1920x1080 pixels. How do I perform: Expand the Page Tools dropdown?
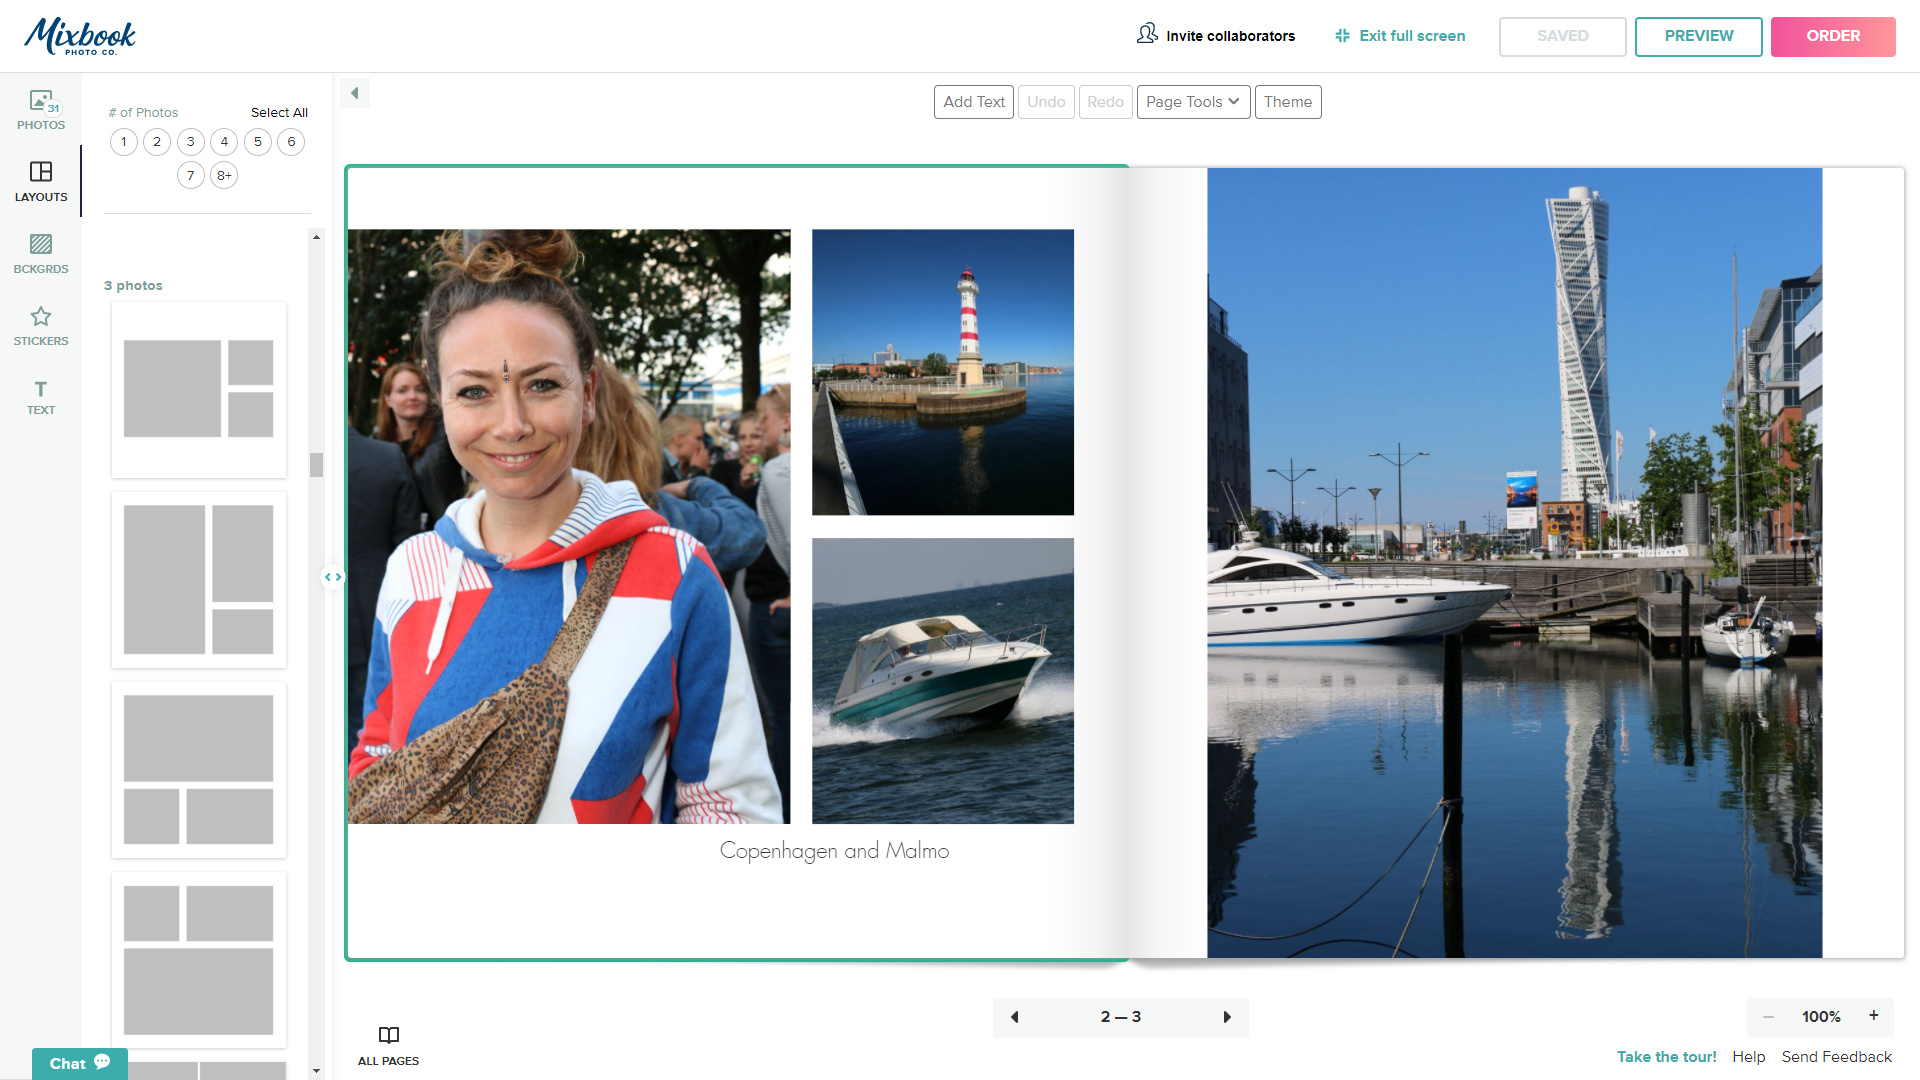click(1193, 102)
